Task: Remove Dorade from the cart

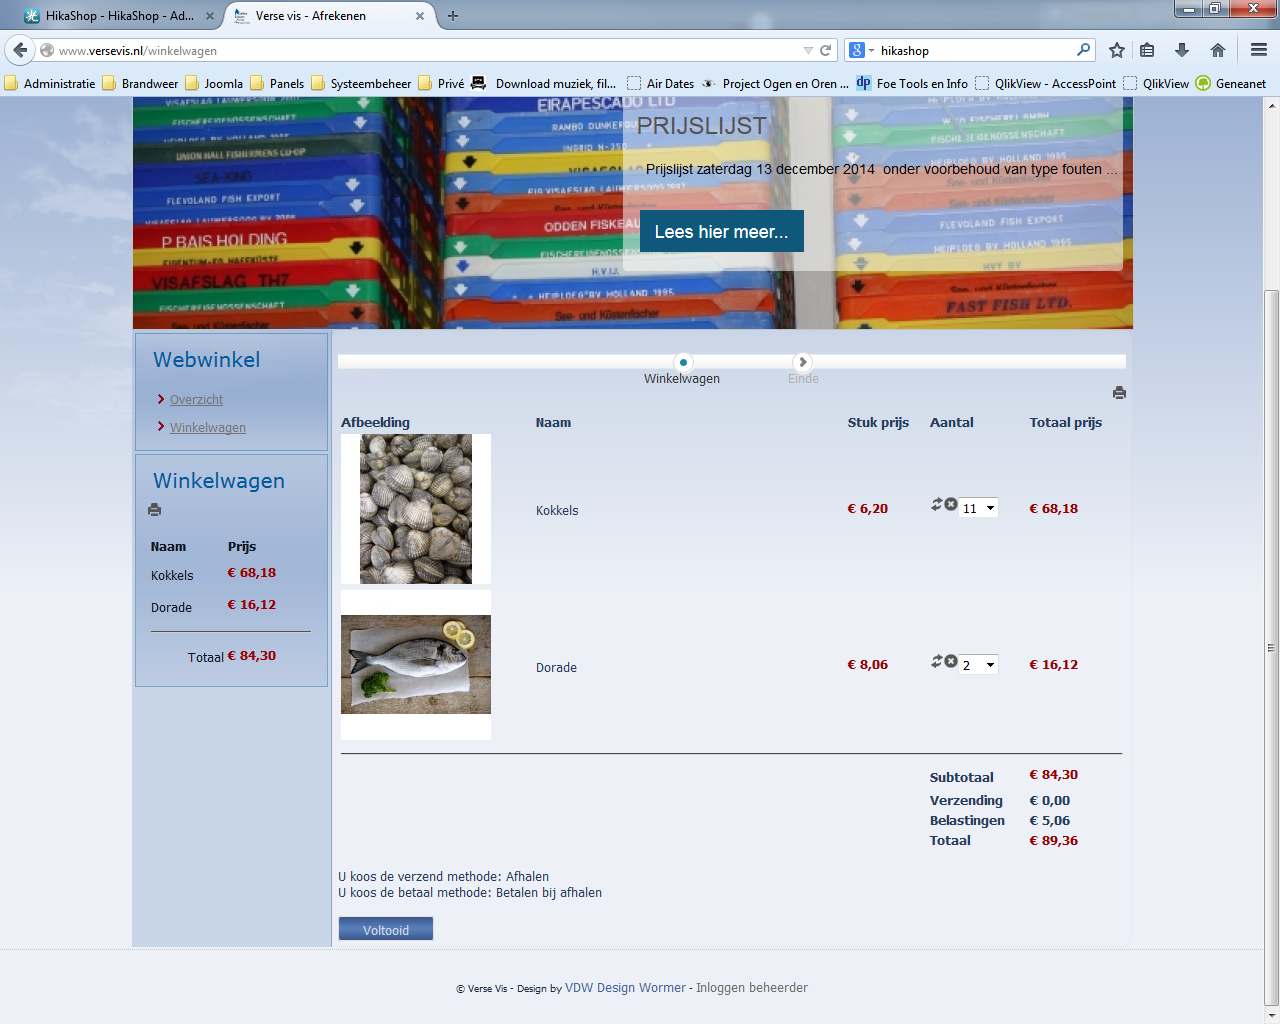Action: click(951, 661)
